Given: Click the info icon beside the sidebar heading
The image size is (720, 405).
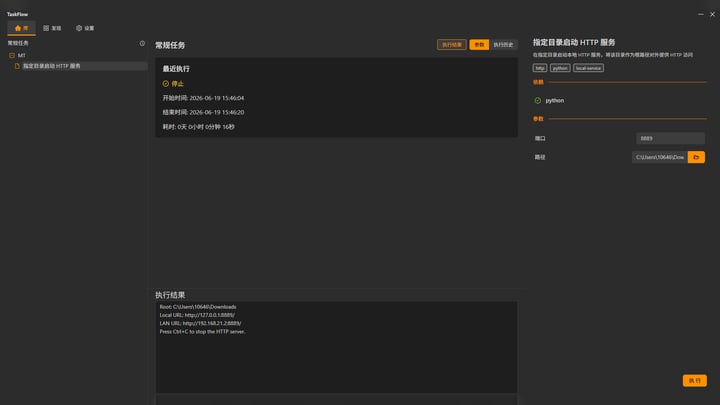Looking at the screenshot, I should (x=142, y=43).
